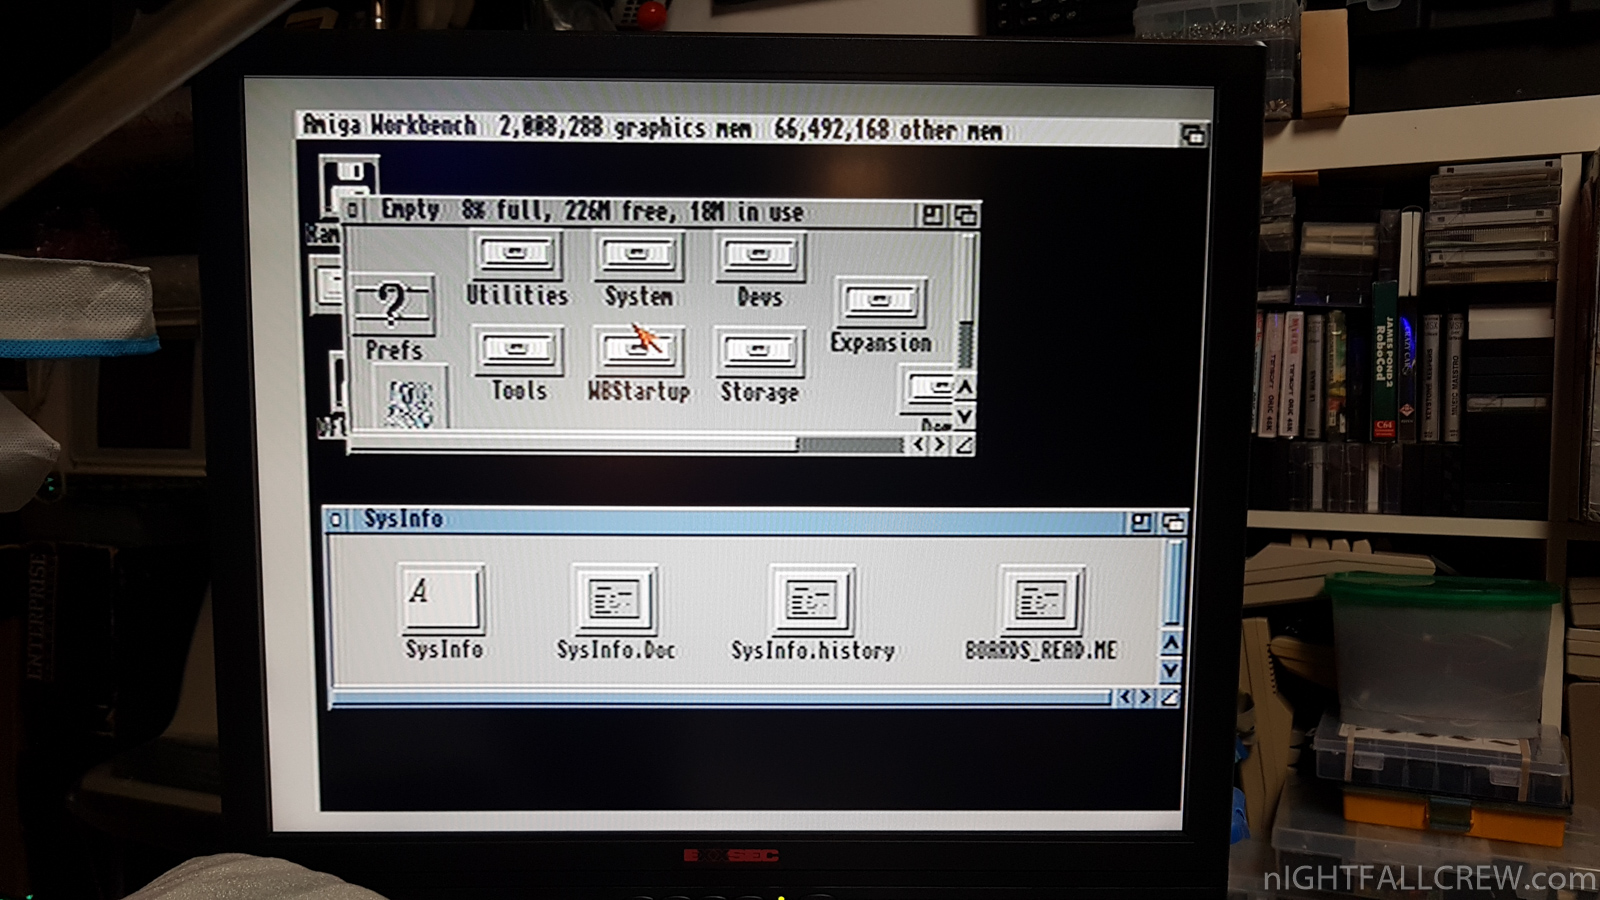Click zoom gadget of SysInfo window

[1140, 522]
